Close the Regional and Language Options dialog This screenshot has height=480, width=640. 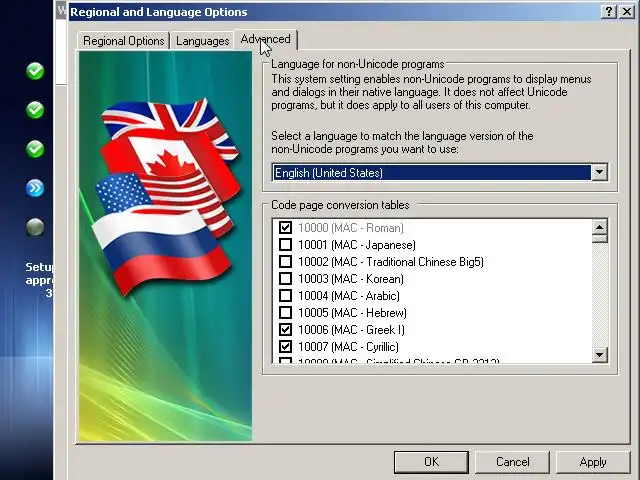point(627,11)
